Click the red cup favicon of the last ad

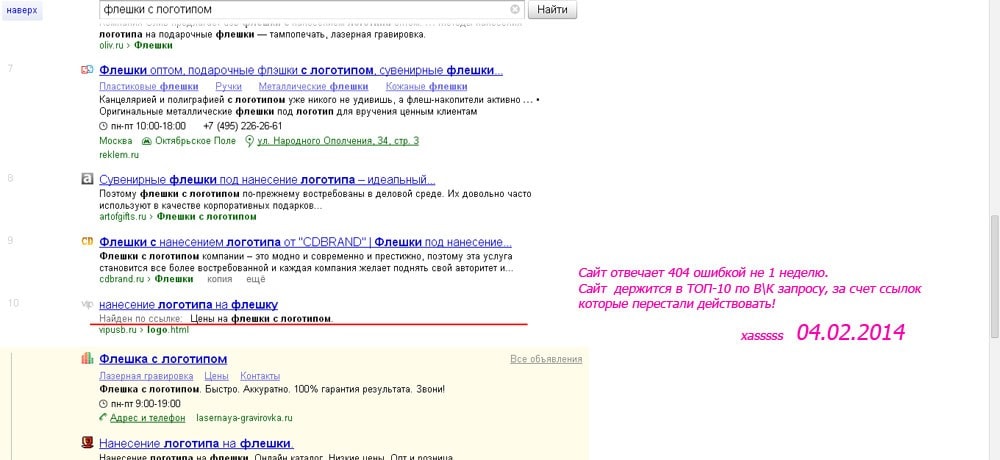point(87,442)
